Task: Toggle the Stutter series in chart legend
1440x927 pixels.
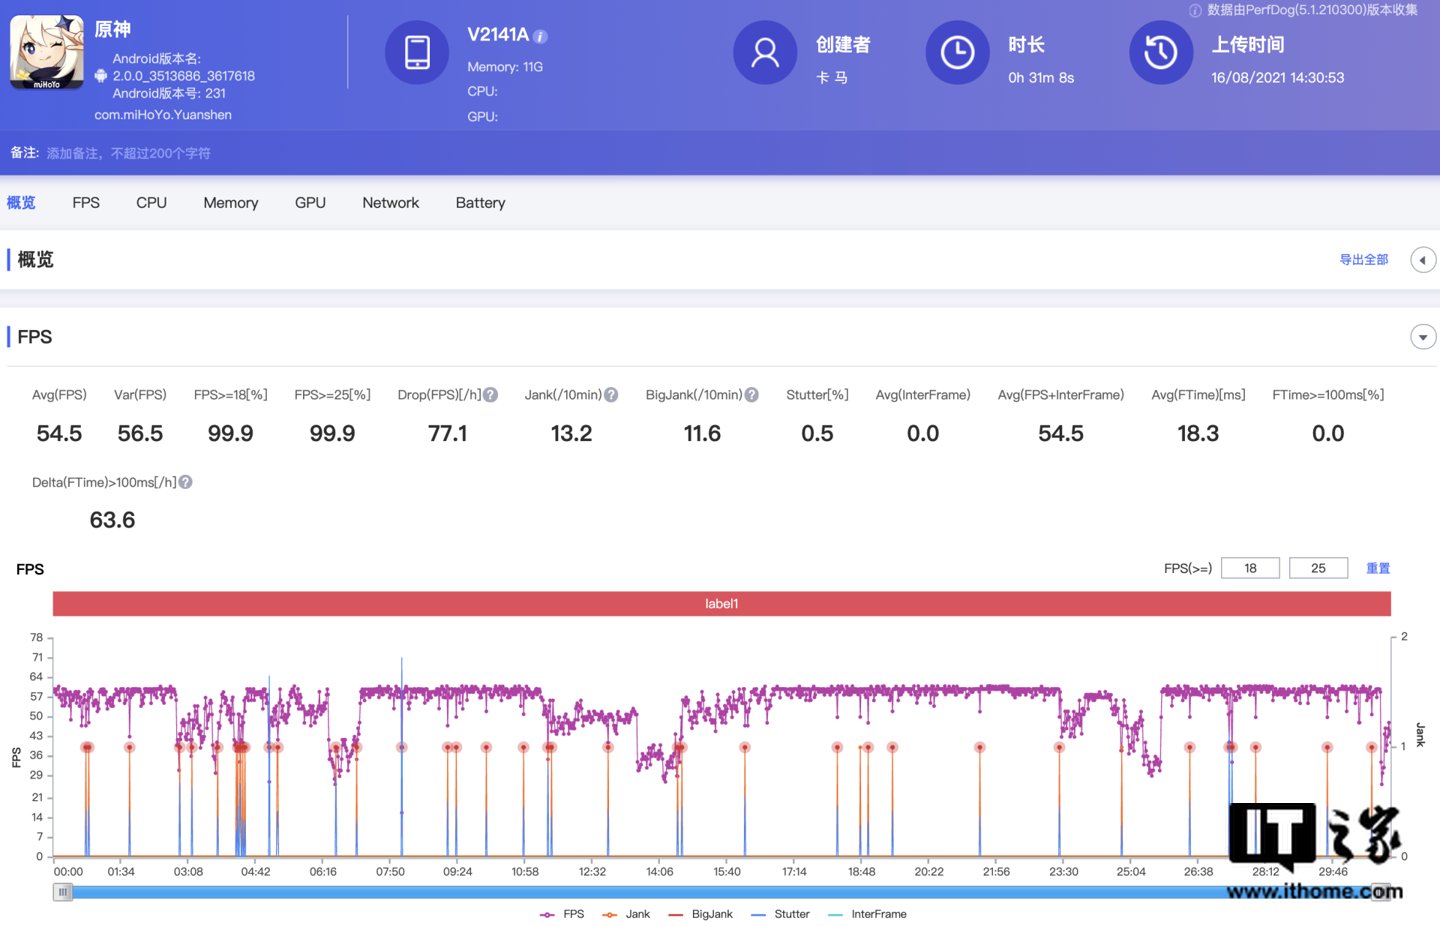Action: click(780, 914)
